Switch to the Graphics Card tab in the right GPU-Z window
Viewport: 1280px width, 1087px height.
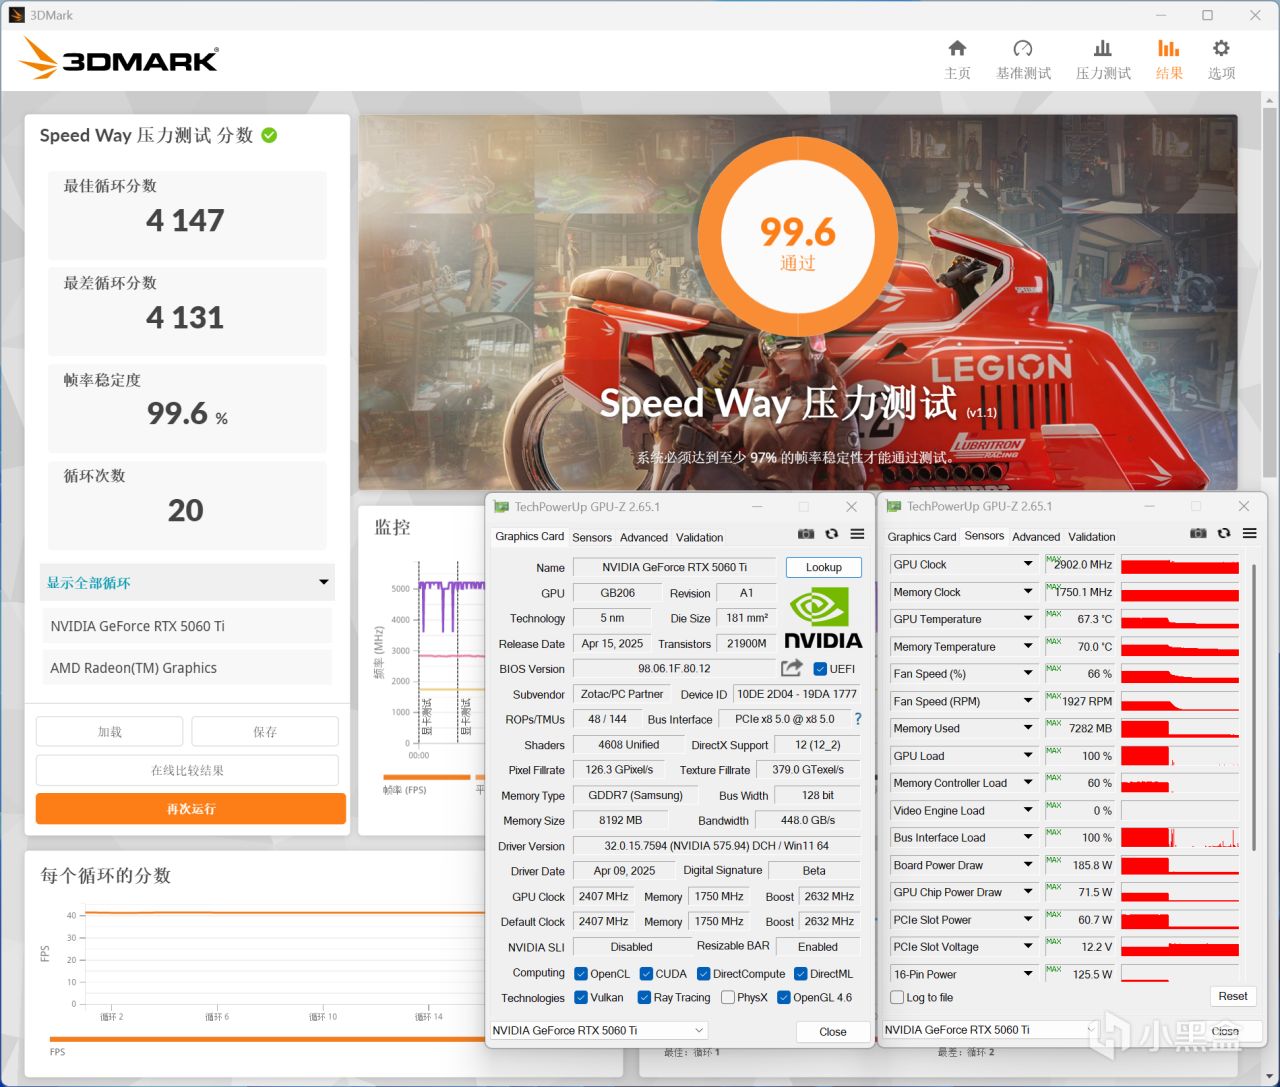pyautogui.click(x=922, y=537)
